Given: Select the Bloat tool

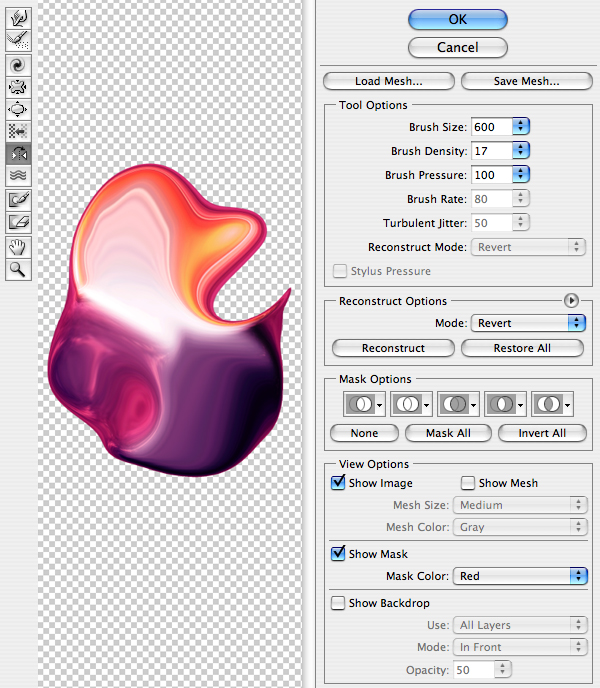Looking at the screenshot, I should 18,109.
